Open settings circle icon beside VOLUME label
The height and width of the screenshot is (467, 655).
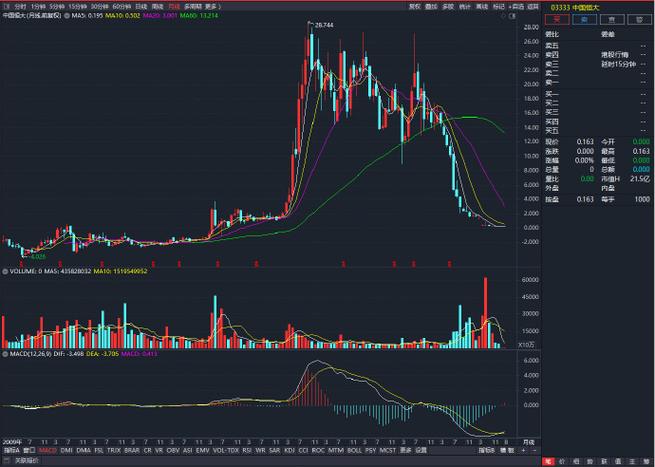[x=5, y=272]
